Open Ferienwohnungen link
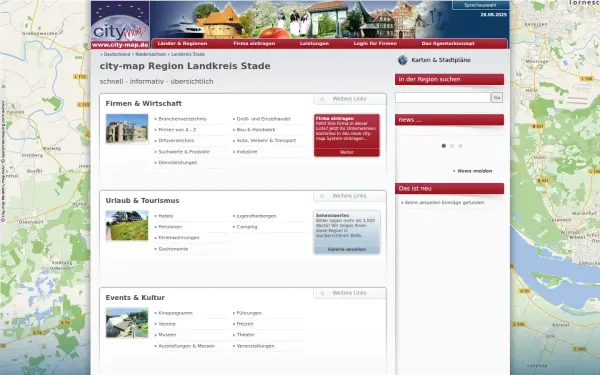 [179, 238]
